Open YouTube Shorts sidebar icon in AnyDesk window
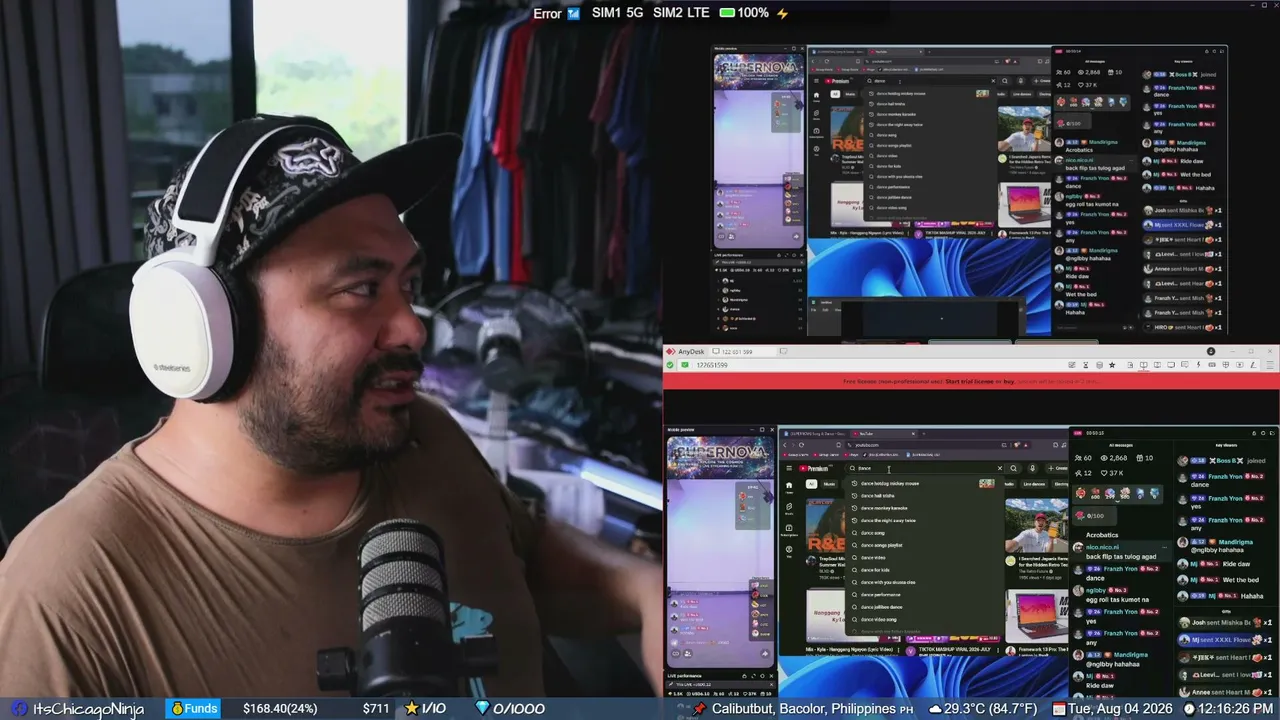 tap(789, 509)
